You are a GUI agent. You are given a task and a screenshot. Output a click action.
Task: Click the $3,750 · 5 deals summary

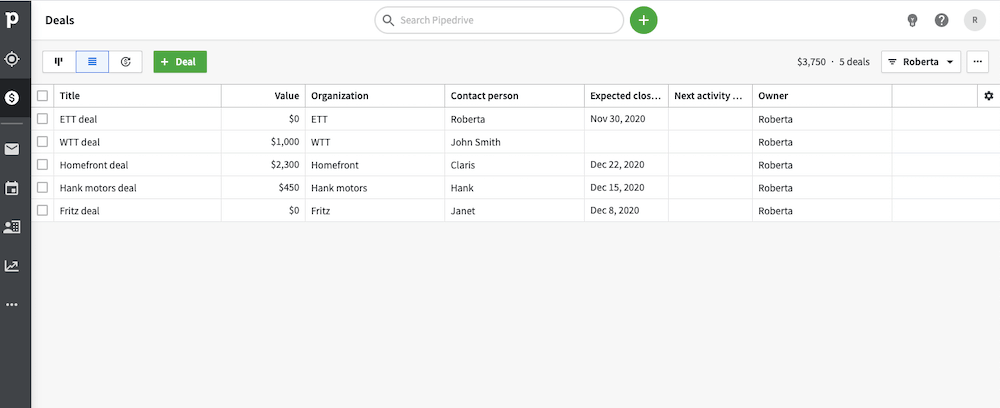coord(833,62)
